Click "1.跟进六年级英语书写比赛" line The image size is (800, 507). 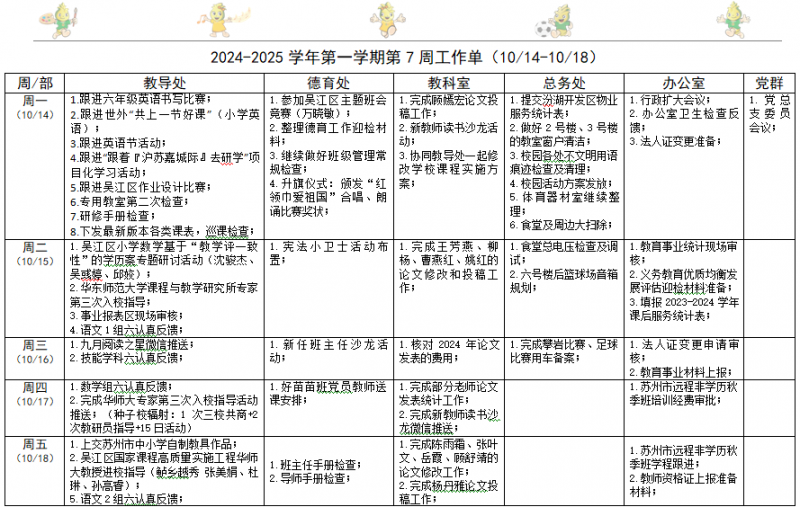(140, 99)
